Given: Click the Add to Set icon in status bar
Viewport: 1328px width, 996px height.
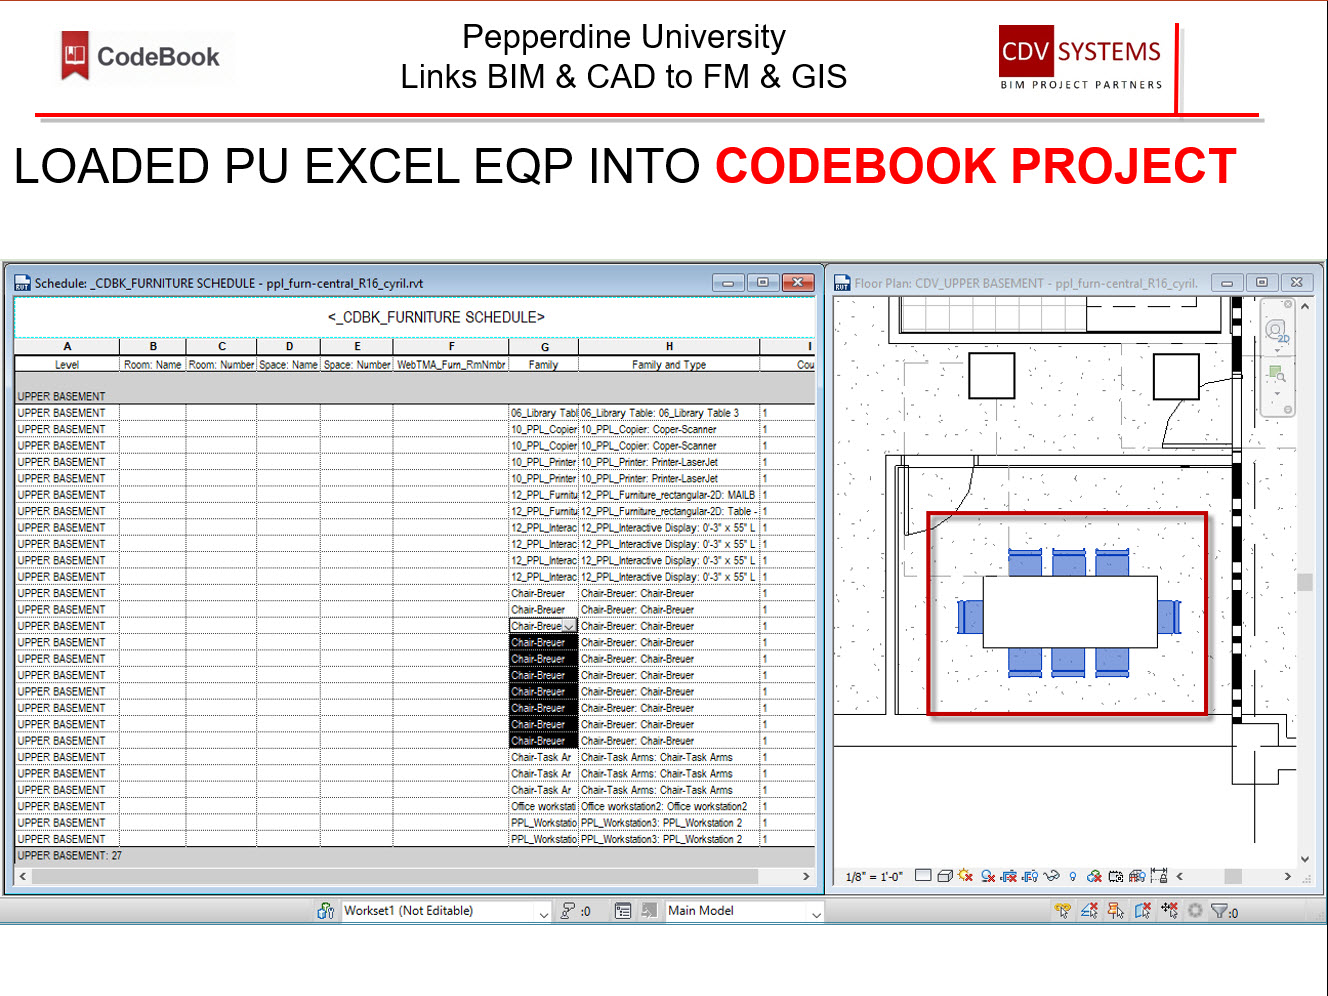Looking at the screenshot, I should [x=650, y=911].
